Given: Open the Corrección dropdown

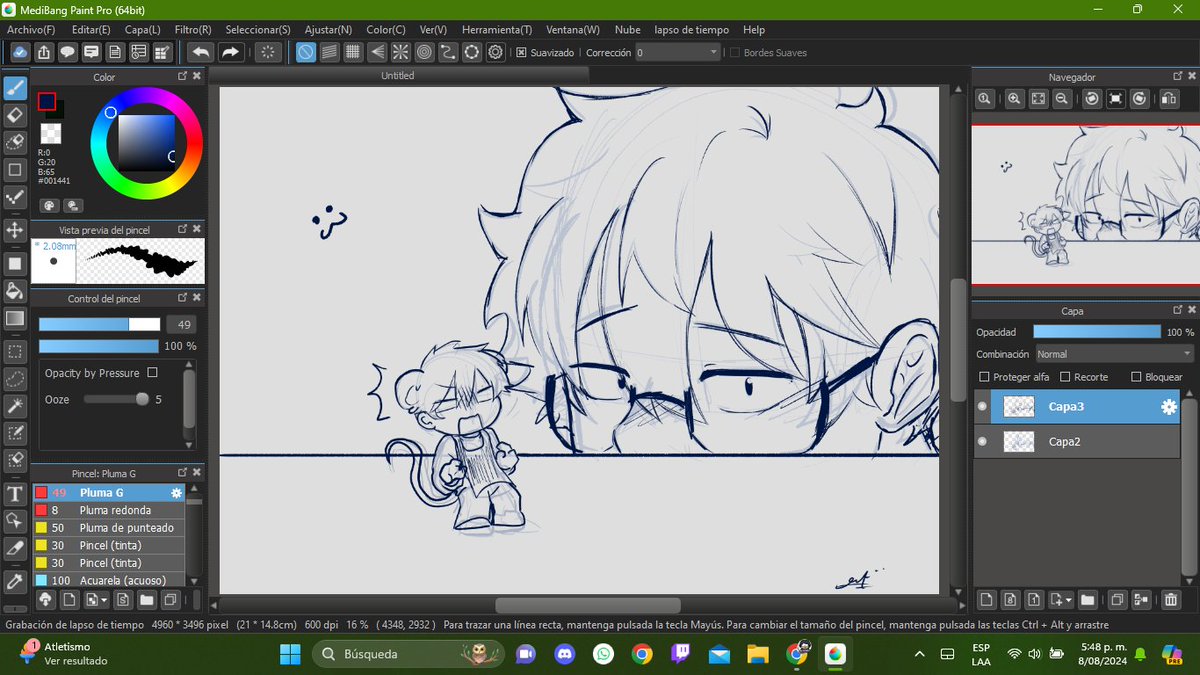Looking at the screenshot, I should click(677, 52).
